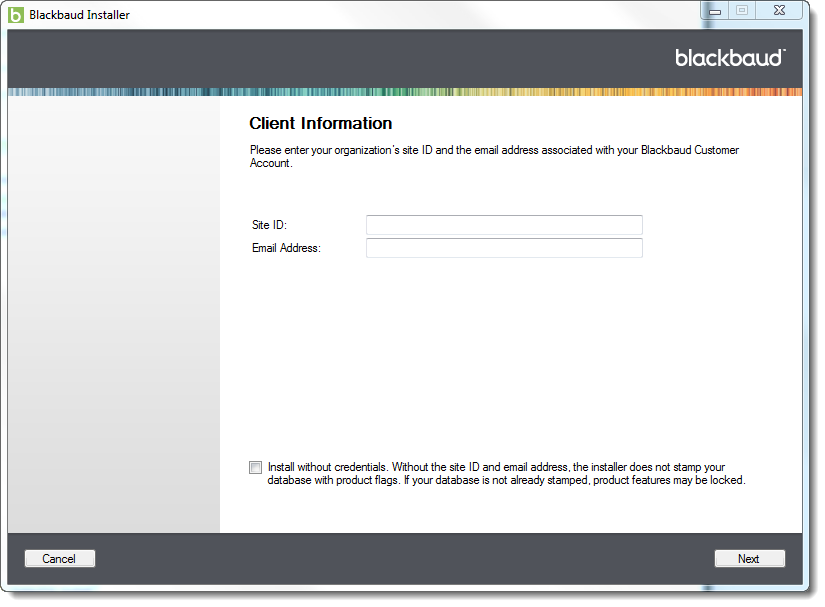Click the Next button
Viewport: 825px width, 607px height.
click(749, 559)
